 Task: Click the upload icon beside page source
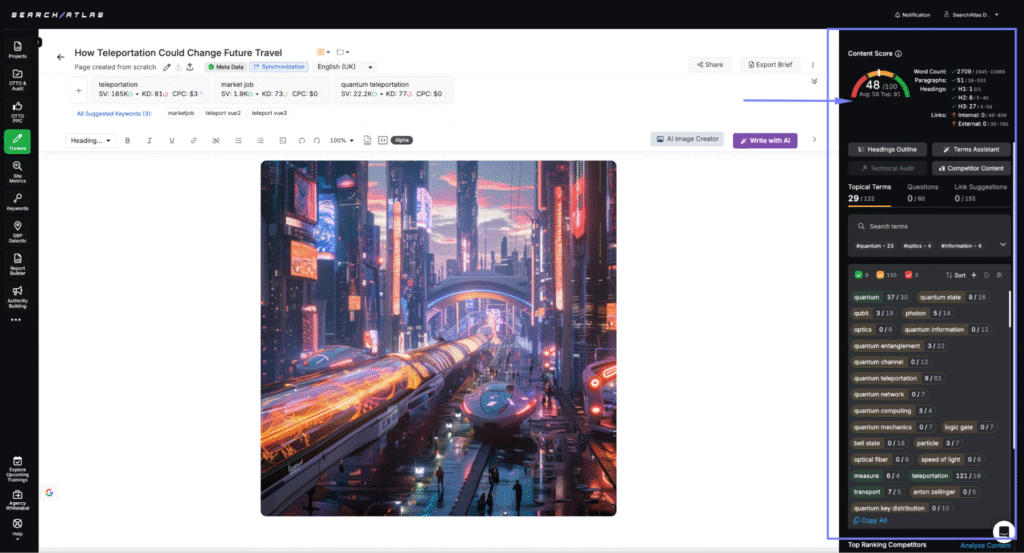click(x=190, y=67)
